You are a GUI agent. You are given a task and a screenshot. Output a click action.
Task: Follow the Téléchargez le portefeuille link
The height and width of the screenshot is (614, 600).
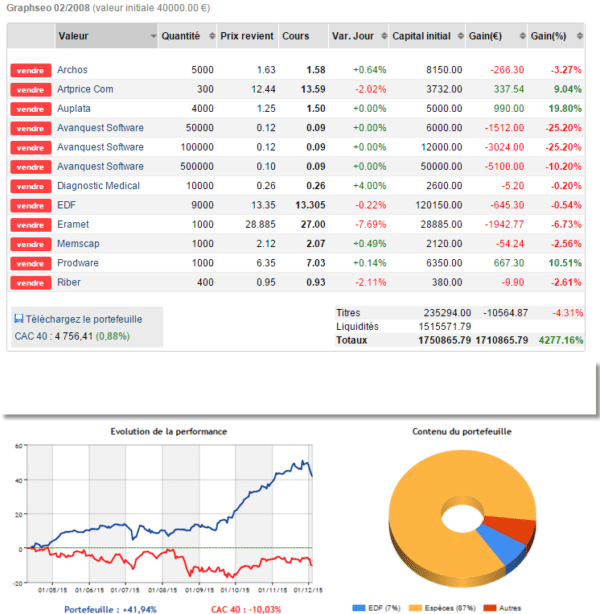click(84, 318)
